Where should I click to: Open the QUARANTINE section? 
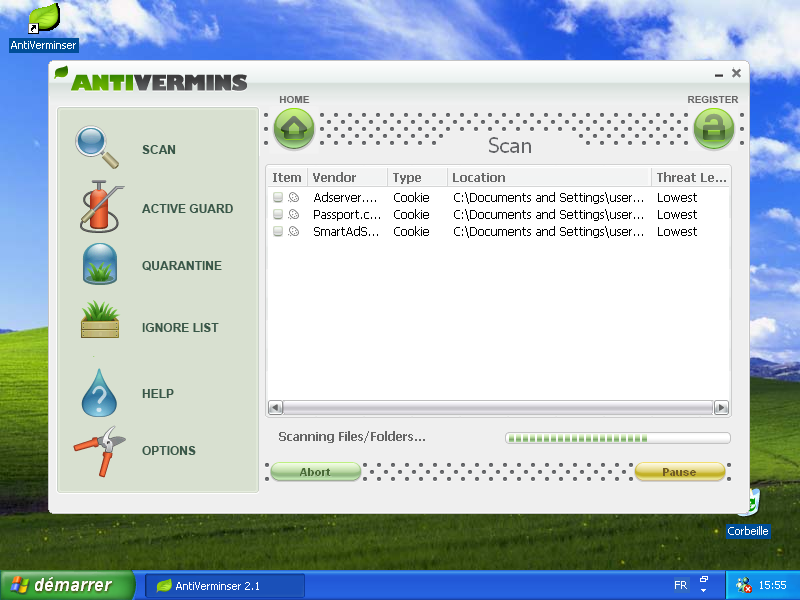pyautogui.click(x=182, y=266)
